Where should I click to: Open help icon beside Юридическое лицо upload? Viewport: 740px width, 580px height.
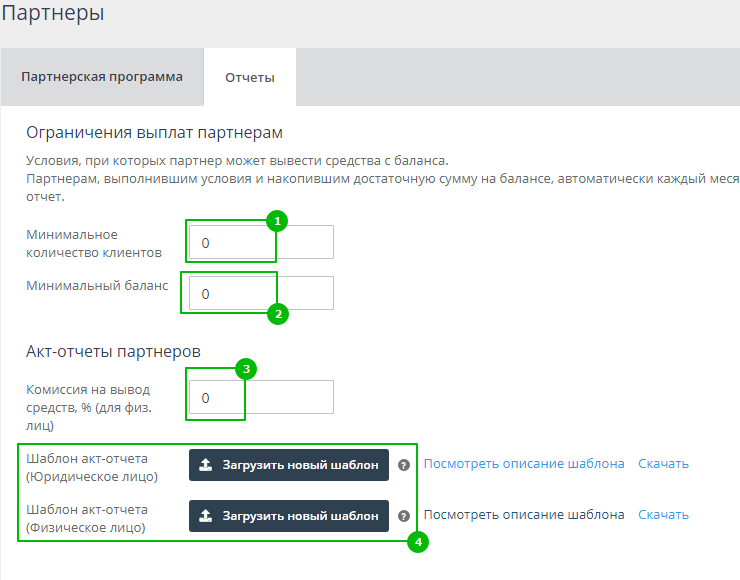pos(404,465)
